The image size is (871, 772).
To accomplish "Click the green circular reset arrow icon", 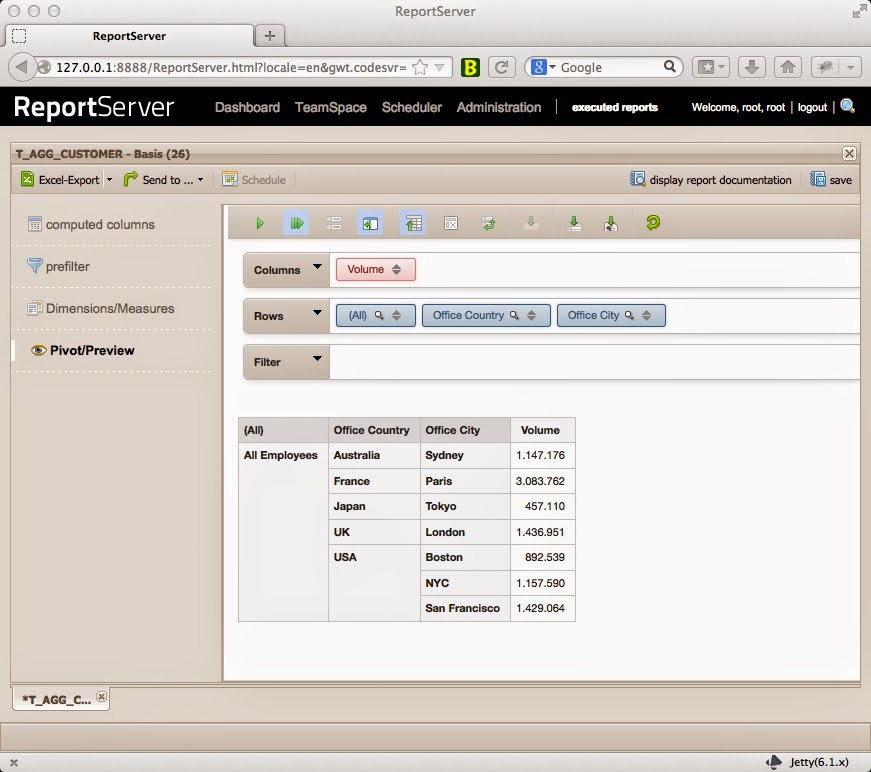I will [653, 223].
